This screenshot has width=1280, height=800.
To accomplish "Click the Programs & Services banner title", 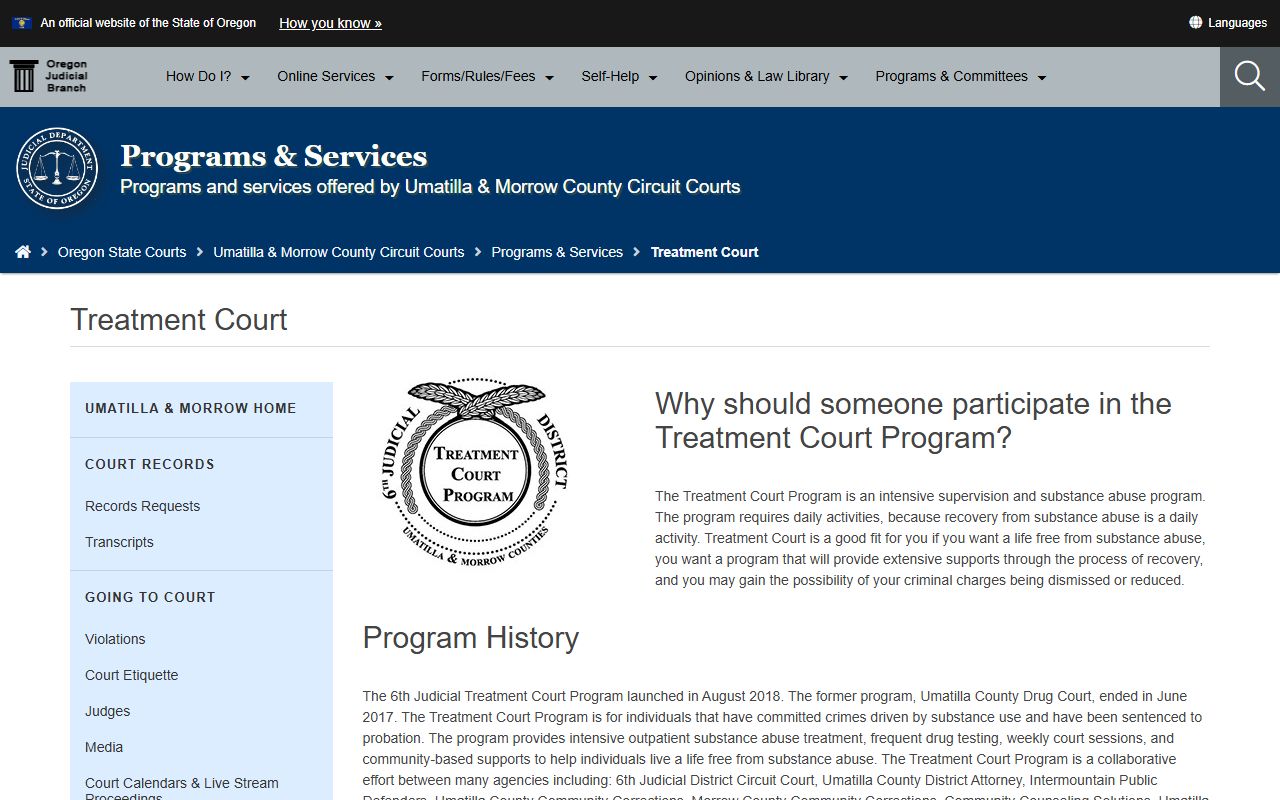I will 274,156.
